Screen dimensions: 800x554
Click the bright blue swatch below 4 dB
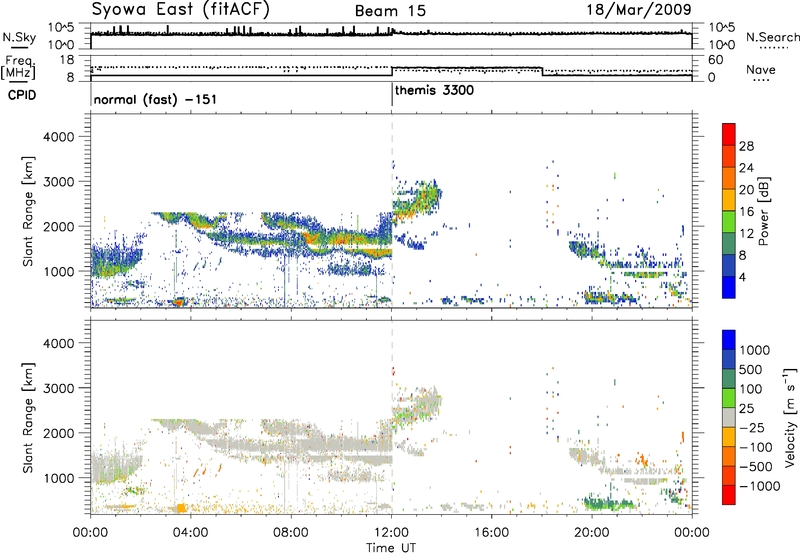pos(729,288)
